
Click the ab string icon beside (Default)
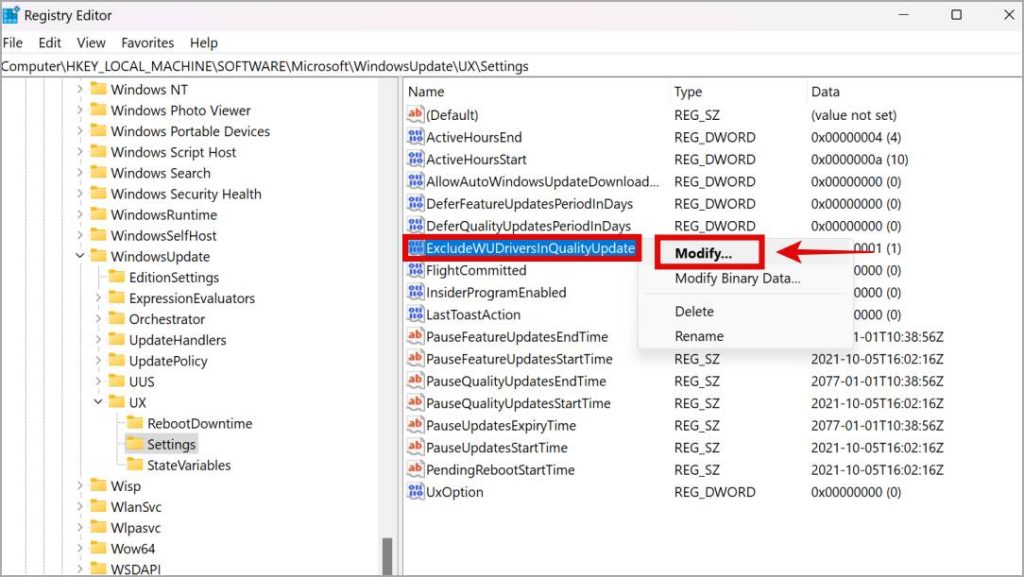click(x=414, y=114)
